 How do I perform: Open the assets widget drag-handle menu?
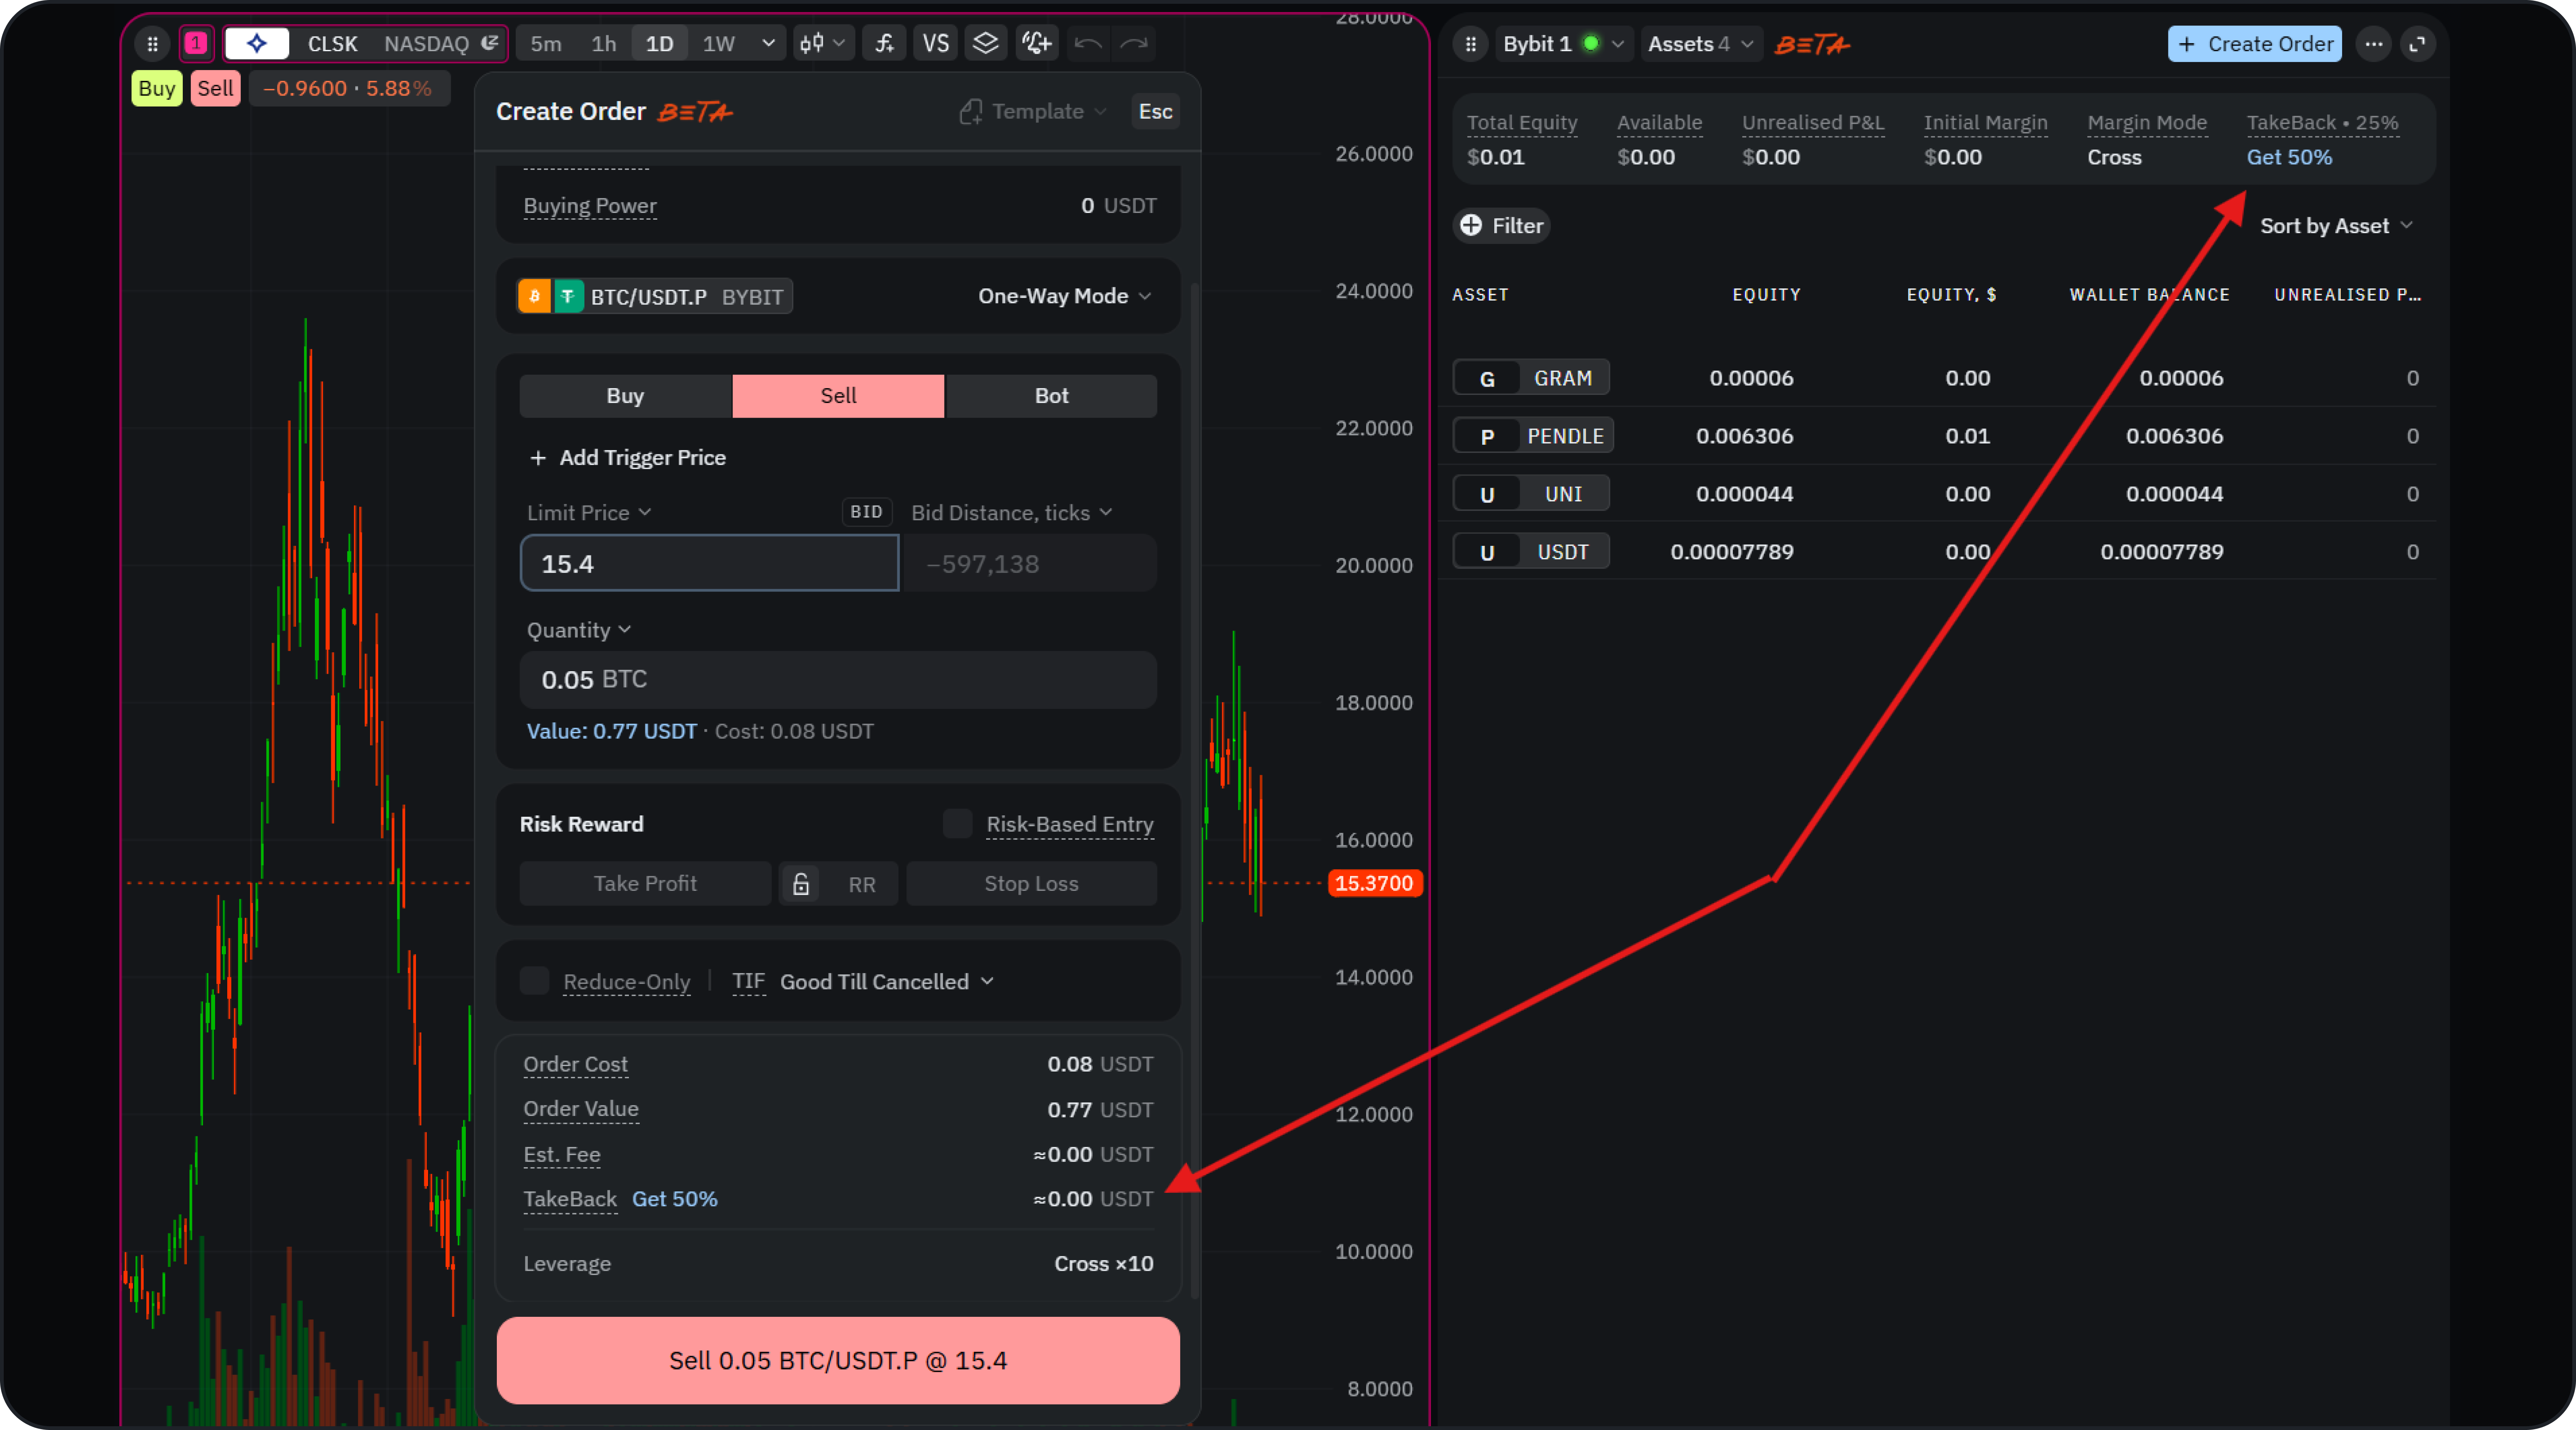[1470, 44]
